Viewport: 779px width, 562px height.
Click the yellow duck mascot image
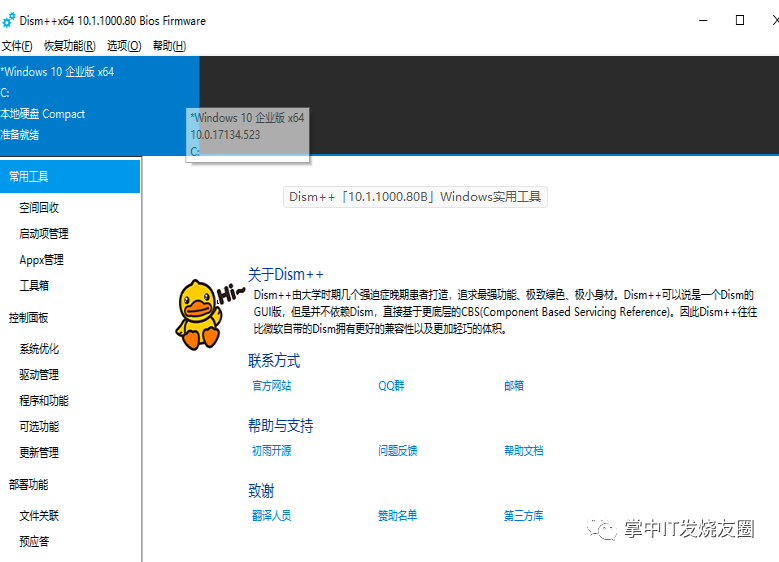pos(199,315)
